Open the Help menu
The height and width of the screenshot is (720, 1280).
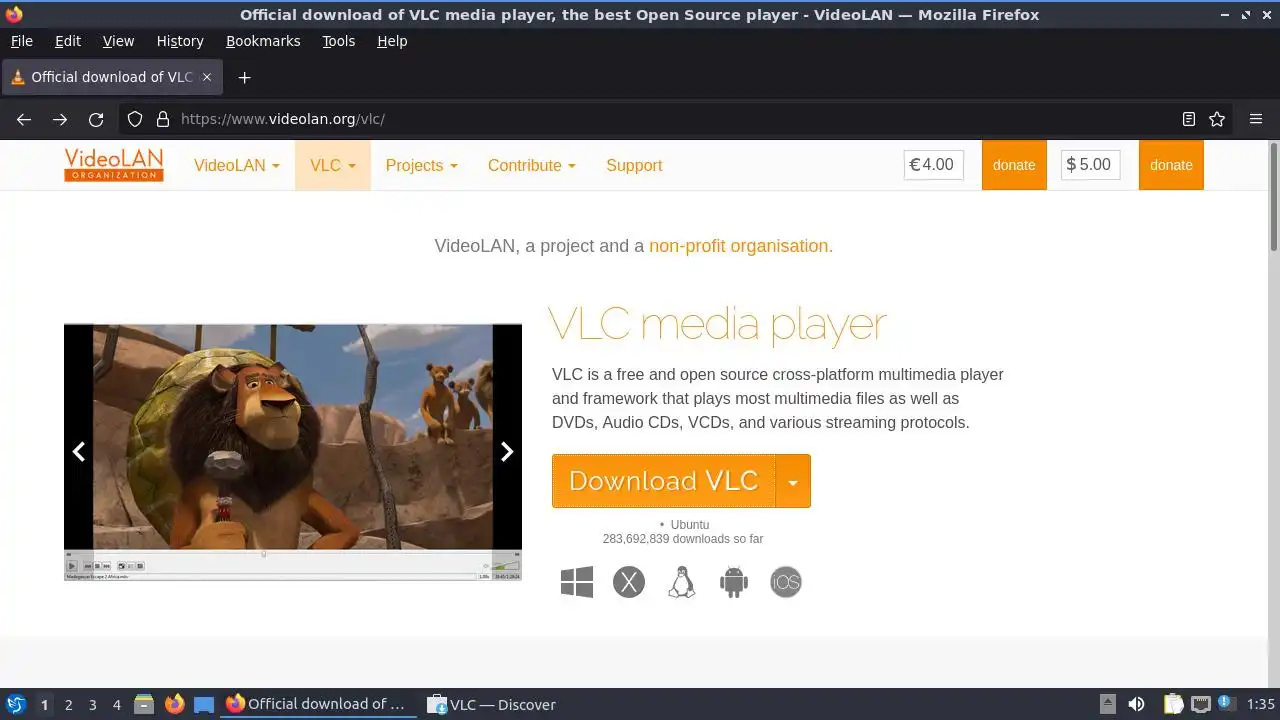pyautogui.click(x=392, y=41)
